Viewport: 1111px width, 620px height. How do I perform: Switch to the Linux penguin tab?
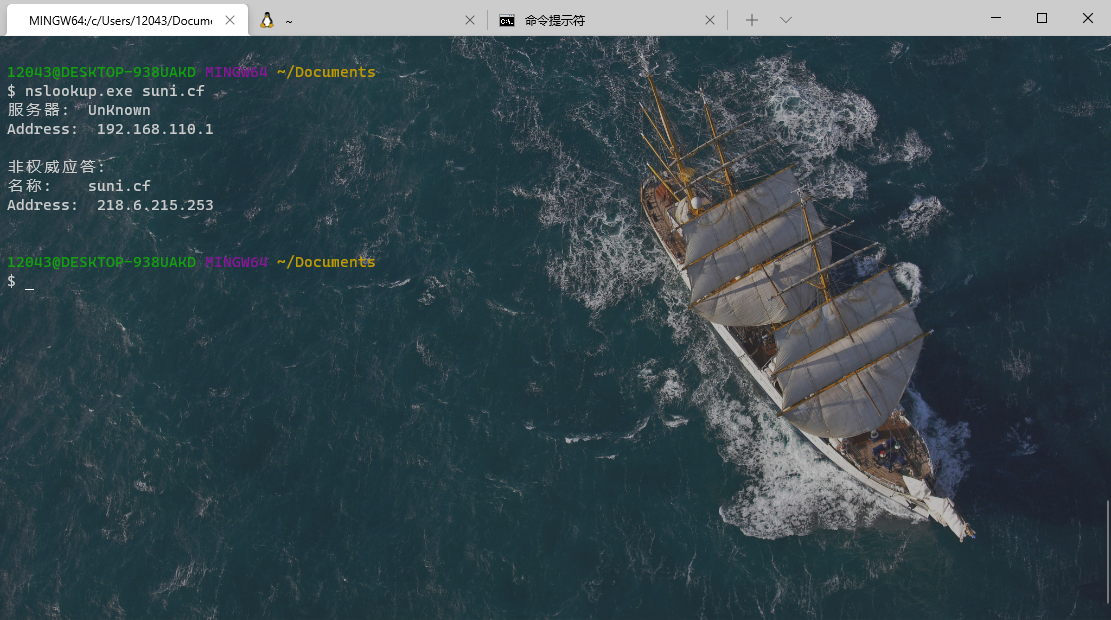click(x=368, y=21)
